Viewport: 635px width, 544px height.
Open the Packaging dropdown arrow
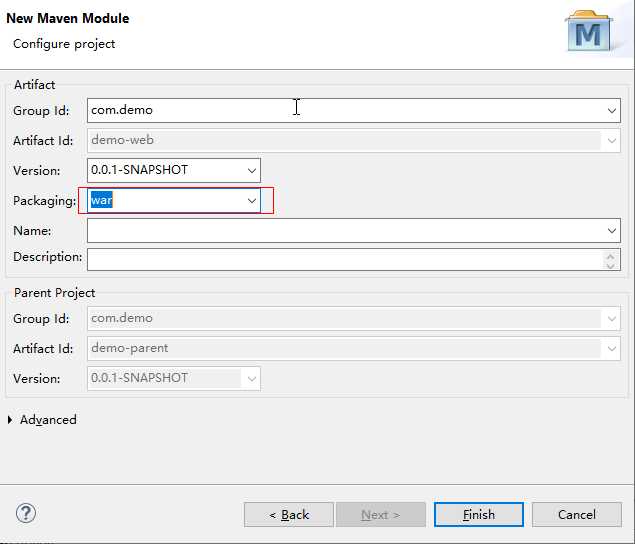[x=252, y=201]
